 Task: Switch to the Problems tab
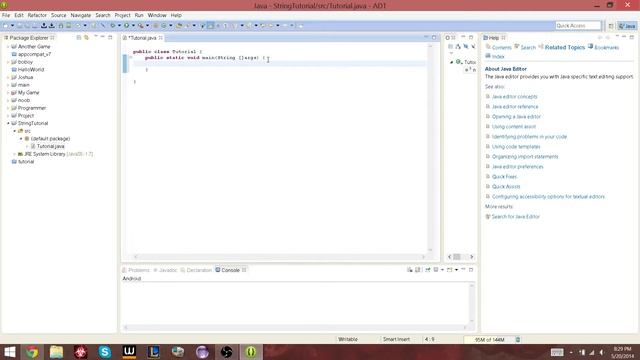[x=136, y=270]
